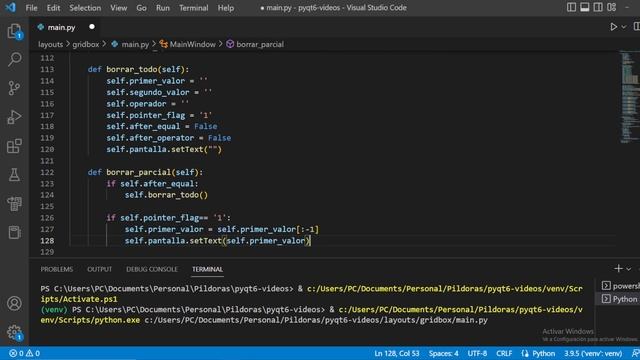Click Ln 128, Col 53 status item
This screenshot has height=360, width=640.
click(x=397, y=353)
